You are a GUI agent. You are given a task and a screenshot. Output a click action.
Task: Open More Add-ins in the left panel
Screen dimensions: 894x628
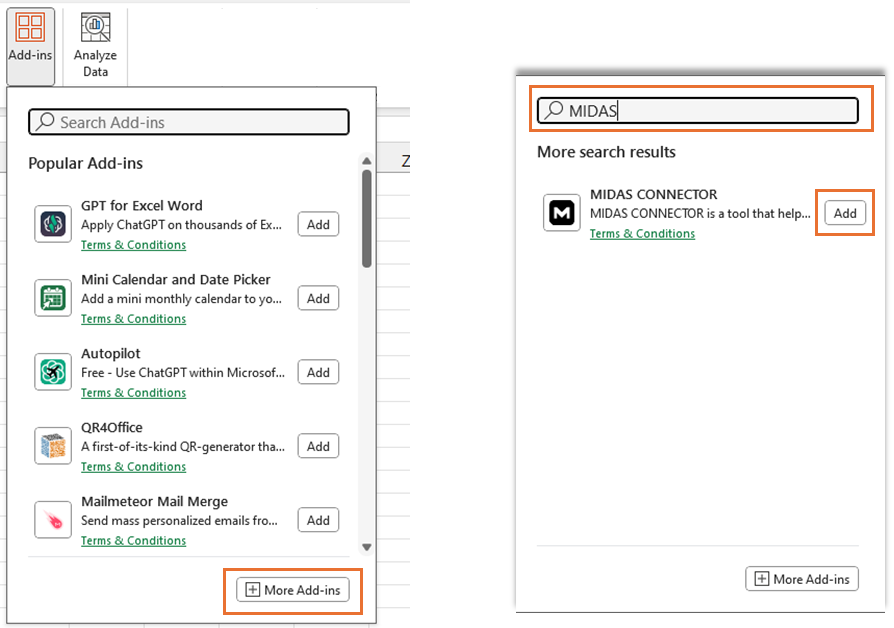coord(293,590)
